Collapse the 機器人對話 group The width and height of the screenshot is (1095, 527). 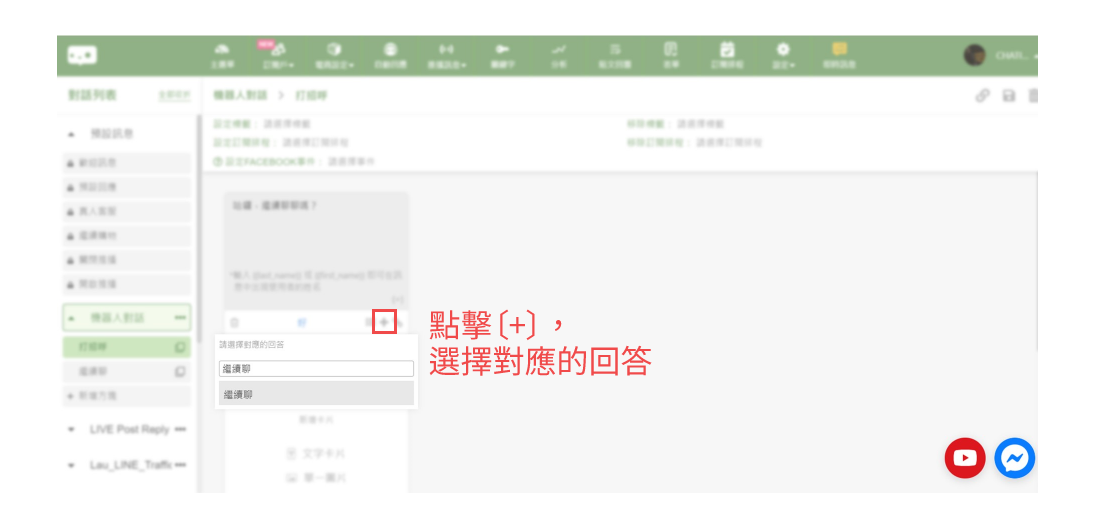pyautogui.click(x=73, y=318)
